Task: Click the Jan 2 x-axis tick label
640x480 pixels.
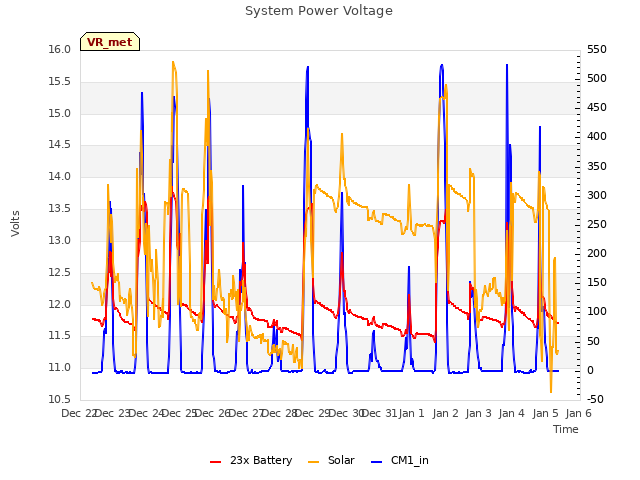Action: pos(445,413)
